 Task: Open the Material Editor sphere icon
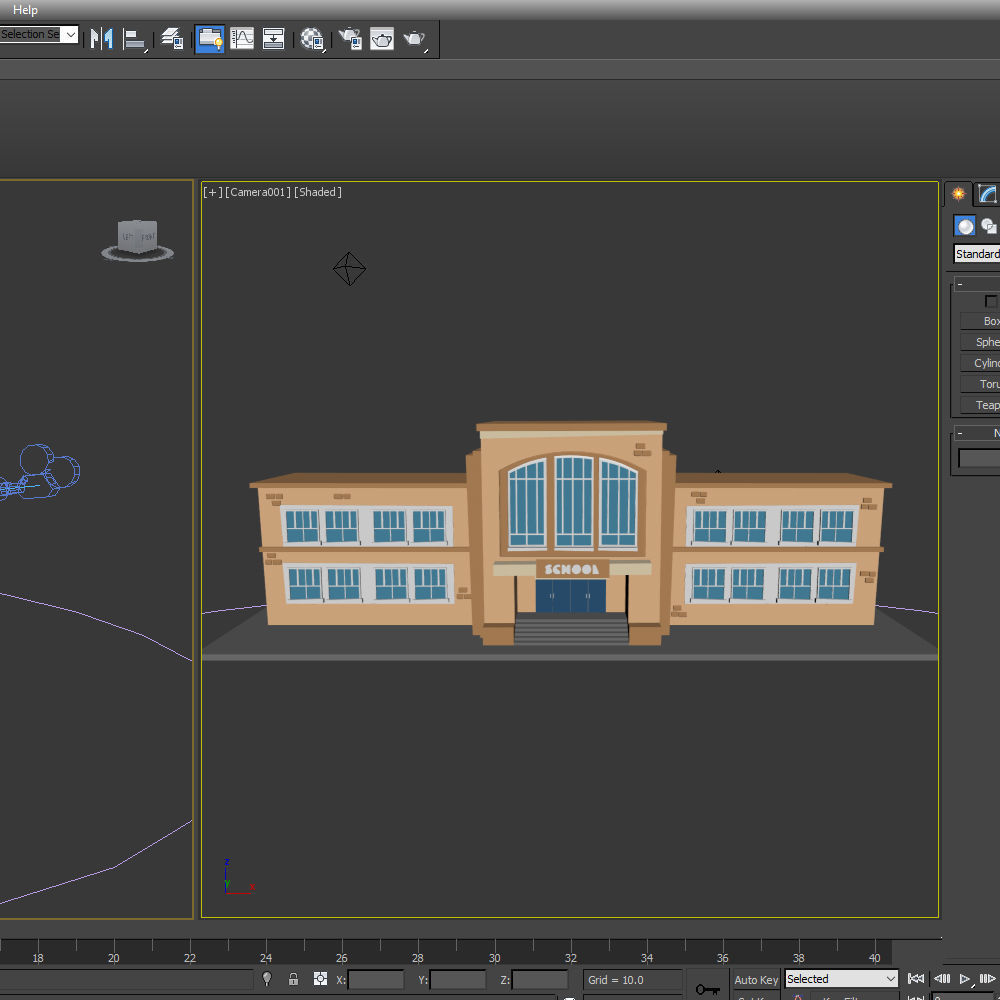tap(312, 39)
